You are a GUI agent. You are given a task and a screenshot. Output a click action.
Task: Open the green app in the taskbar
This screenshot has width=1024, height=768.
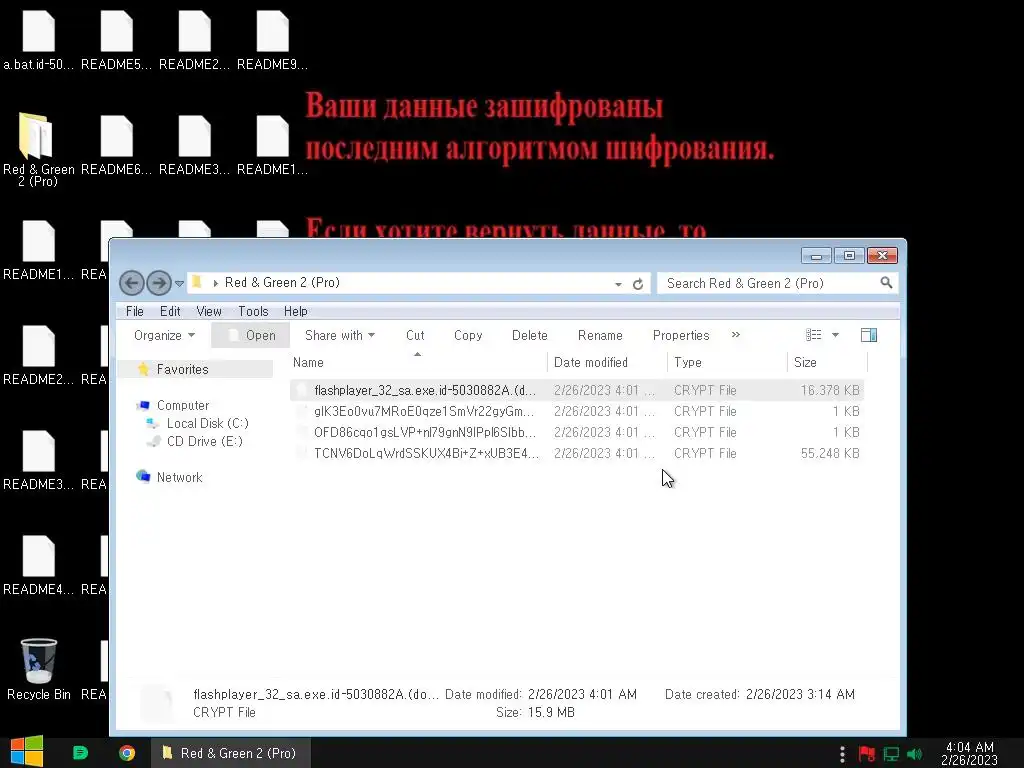pos(80,753)
